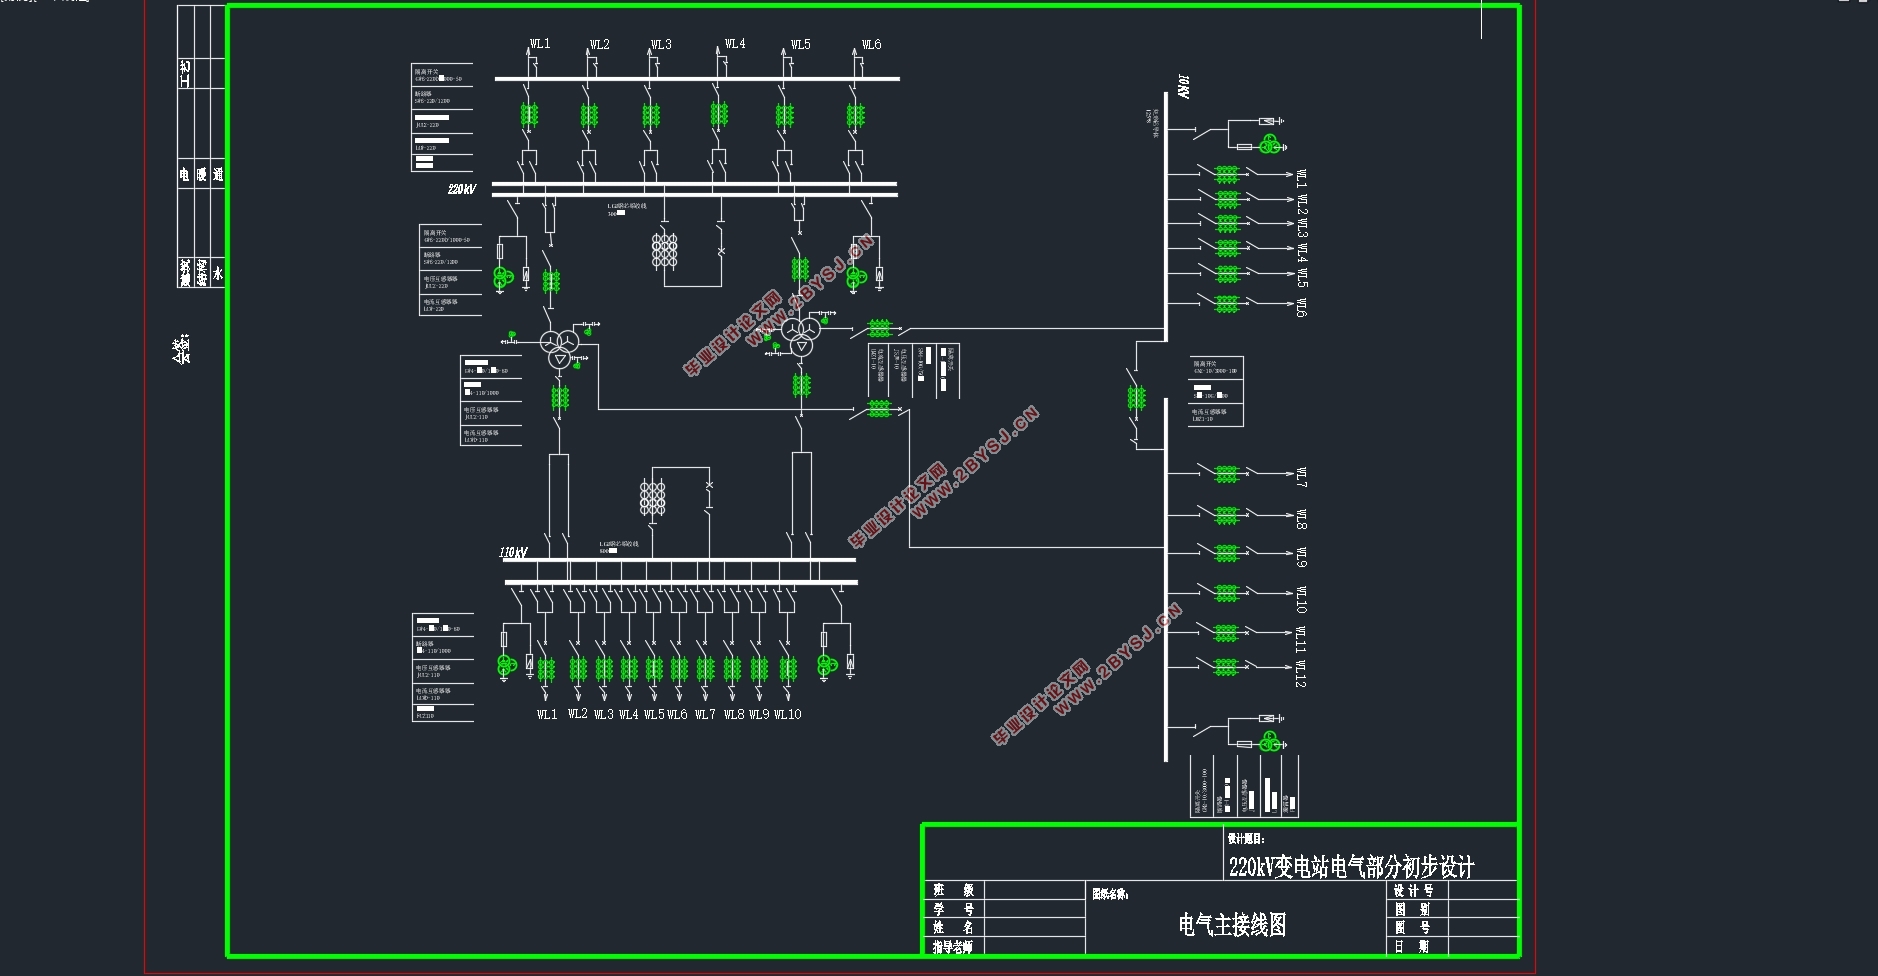This screenshot has height=976, width=1878.
Task: Select the green current transformer on 220kV WL1 feeder
Action: click(529, 115)
